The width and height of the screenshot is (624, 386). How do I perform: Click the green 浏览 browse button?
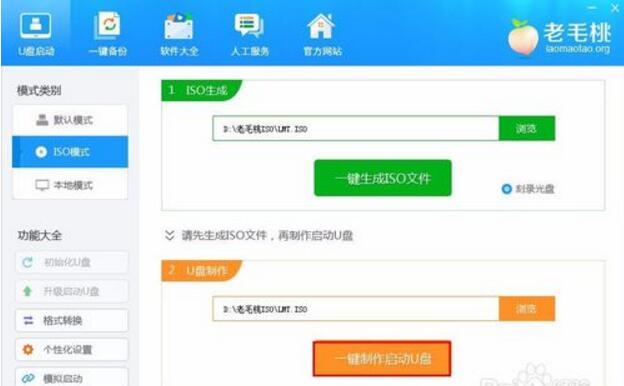coord(526,129)
